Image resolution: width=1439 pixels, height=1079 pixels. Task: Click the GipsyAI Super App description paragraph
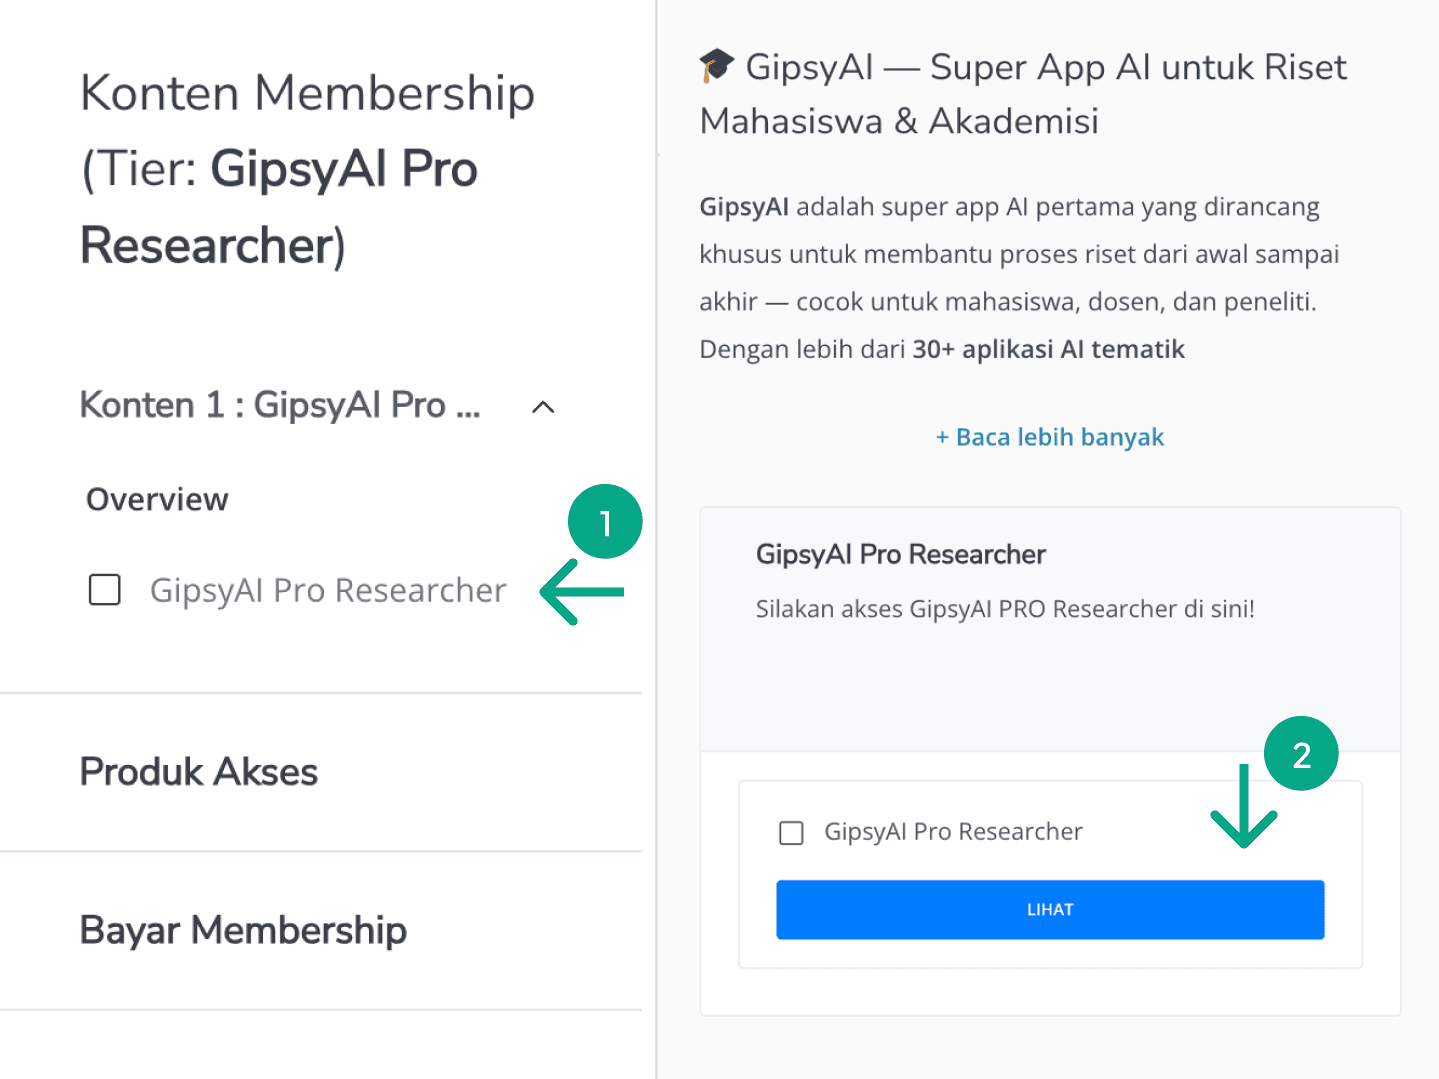click(x=1018, y=277)
